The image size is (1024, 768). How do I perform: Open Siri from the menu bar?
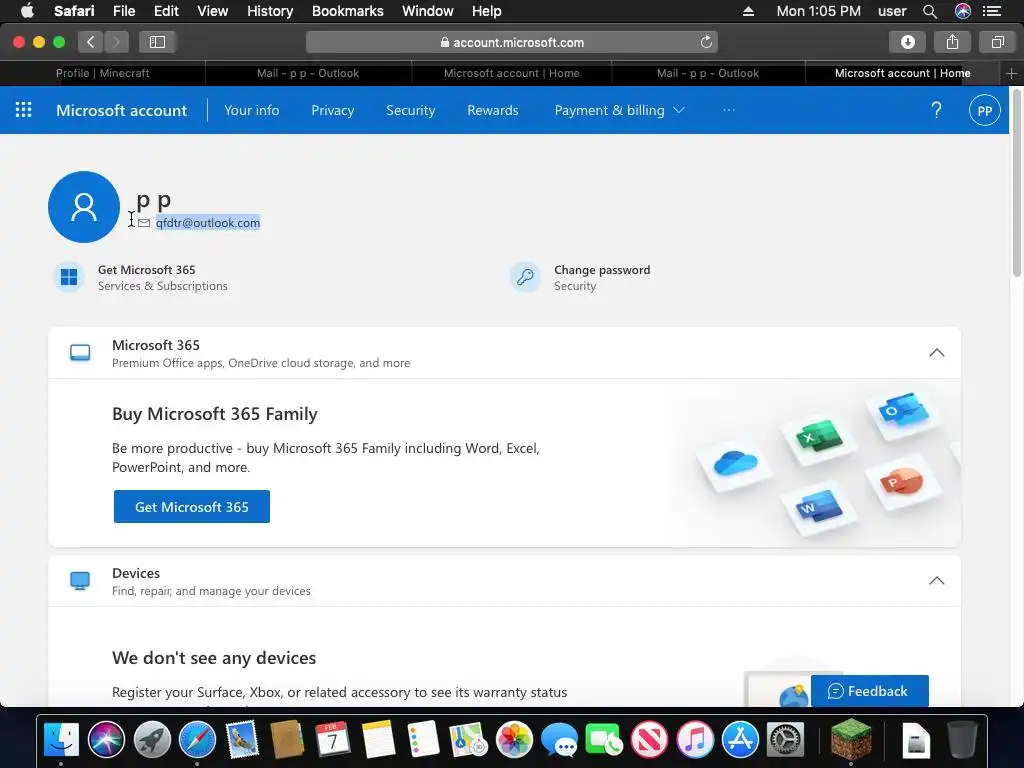tap(963, 11)
